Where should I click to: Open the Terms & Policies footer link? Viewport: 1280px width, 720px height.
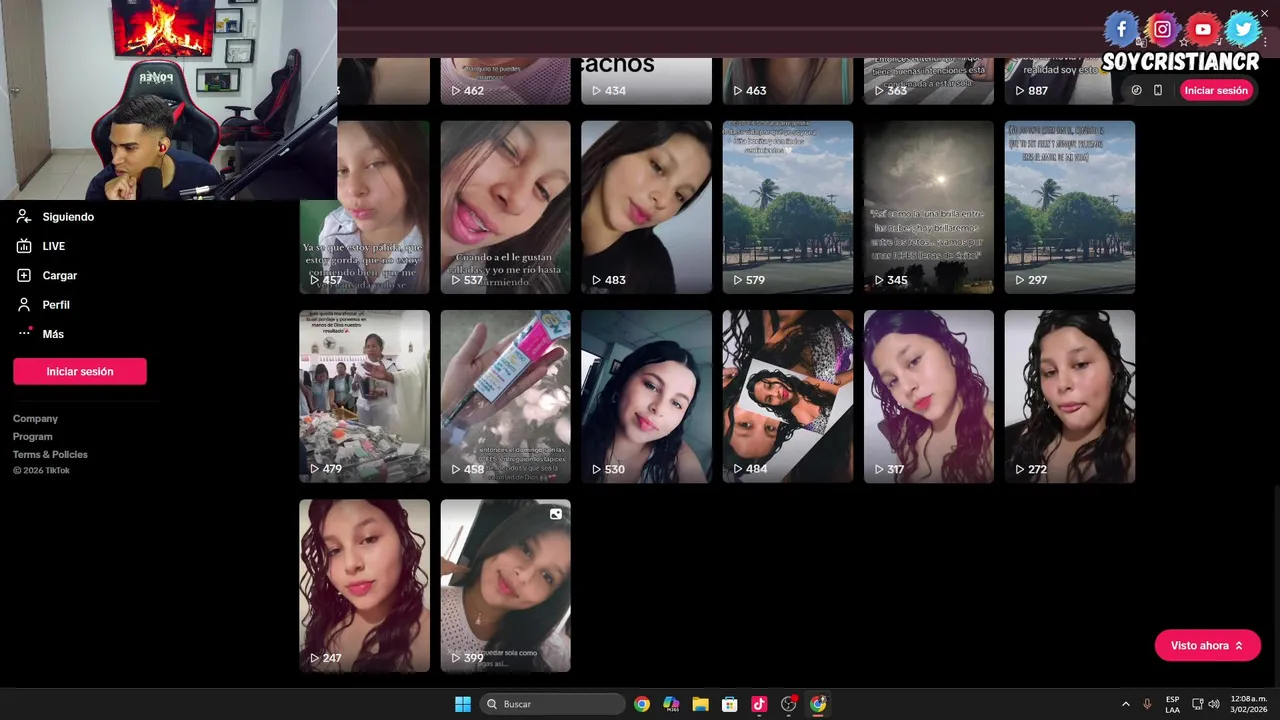point(50,455)
